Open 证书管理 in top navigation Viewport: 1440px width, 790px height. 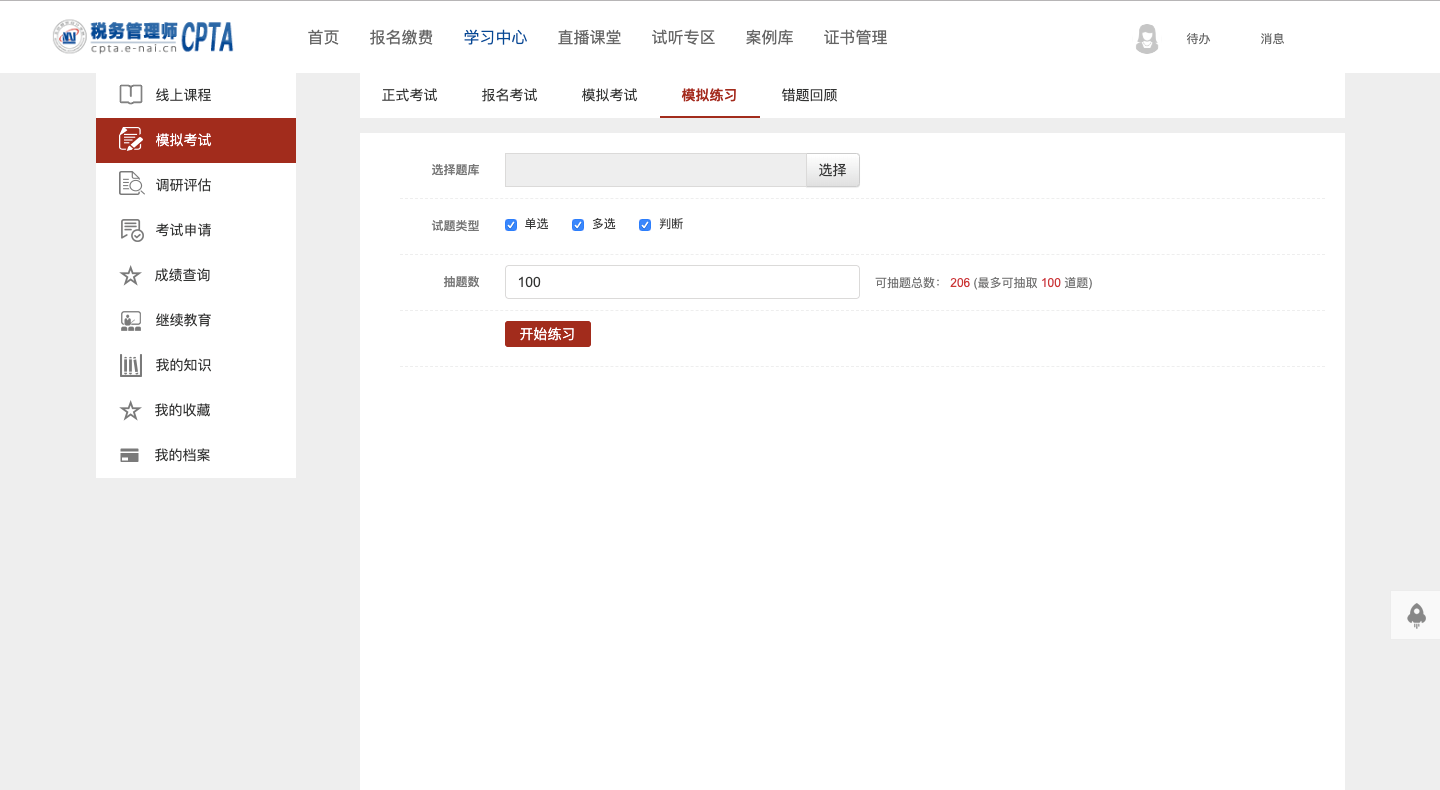[855, 37]
